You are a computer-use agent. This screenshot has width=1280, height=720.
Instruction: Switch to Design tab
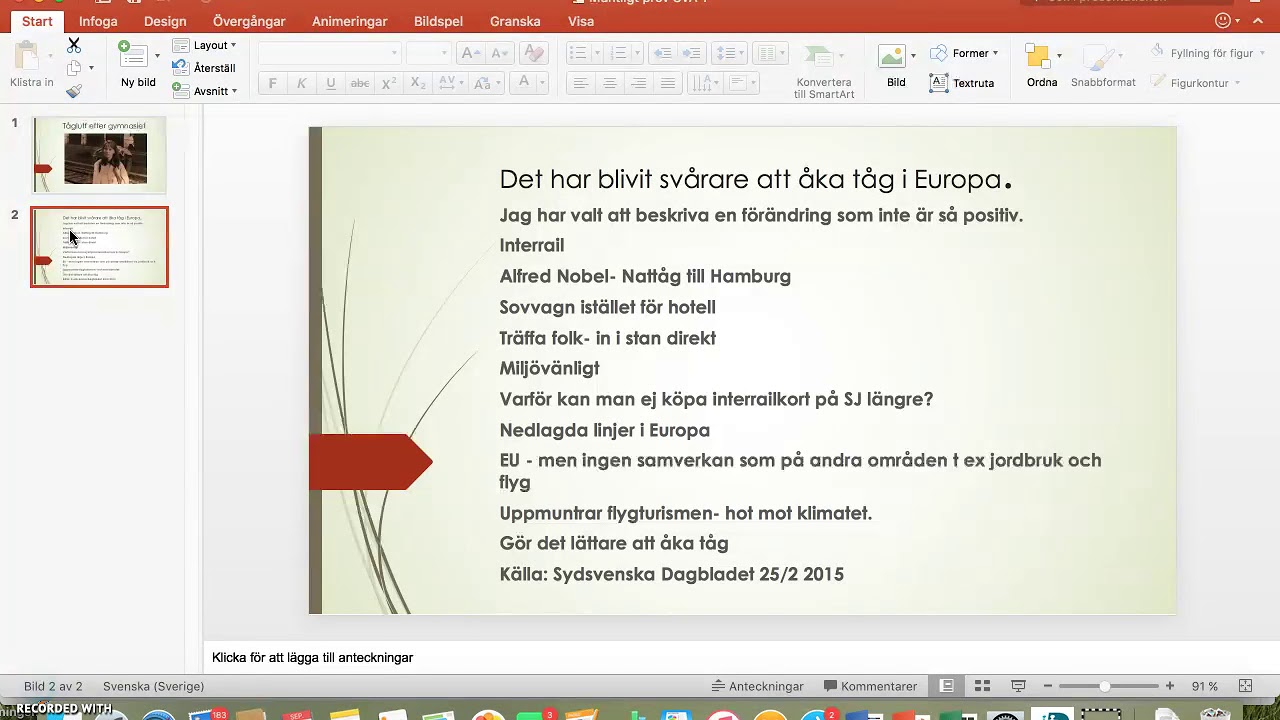coord(165,21)
